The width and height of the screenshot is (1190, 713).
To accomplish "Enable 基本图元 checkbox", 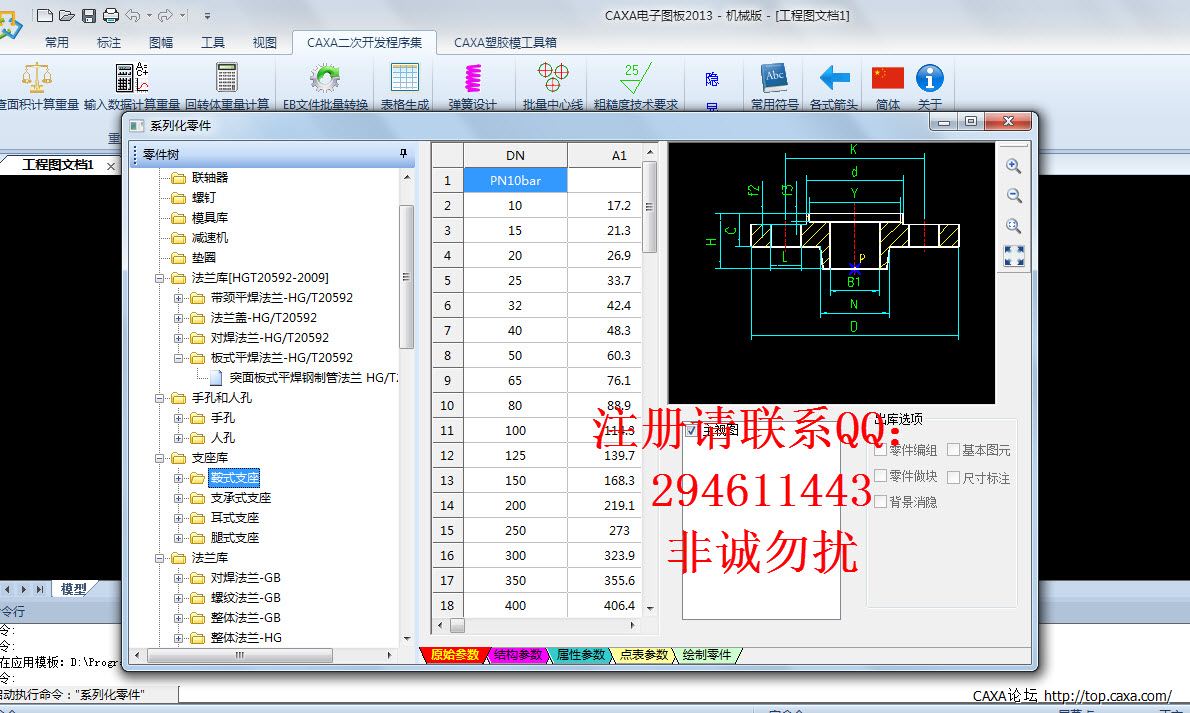I will coord(953,450).
